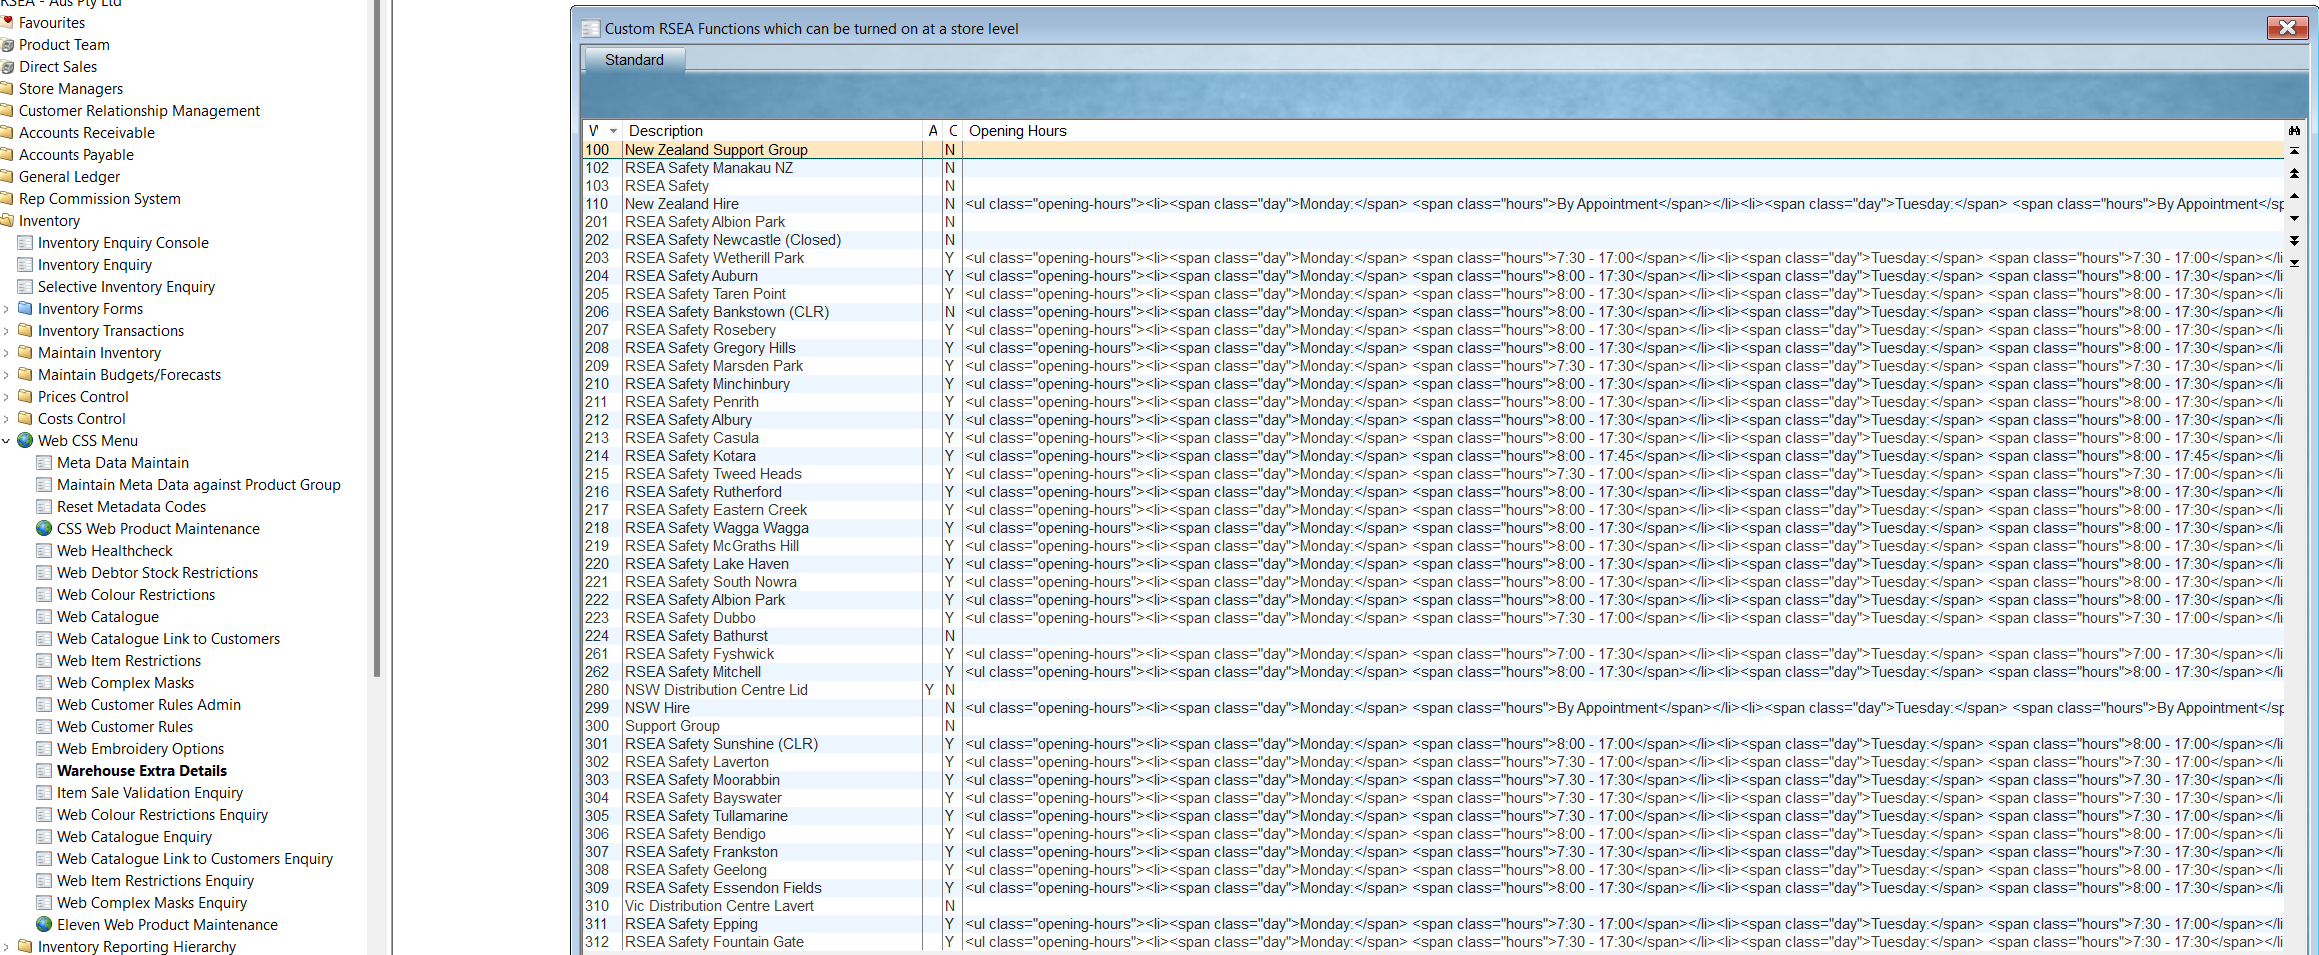The height and width of the screenshot is (955, 2319).
Task: Click form icon next to Selective Inventory Enquiry
Action: tap(25, 286)
